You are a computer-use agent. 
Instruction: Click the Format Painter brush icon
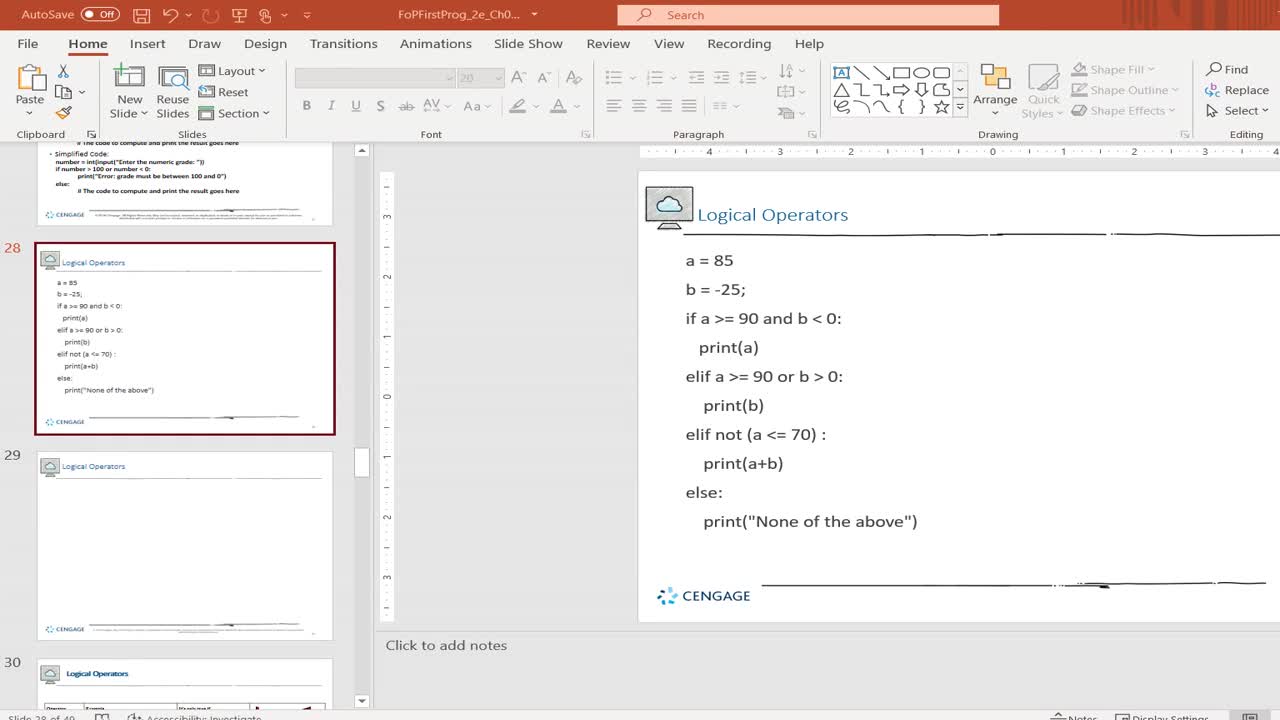click(x=64, y=113)
